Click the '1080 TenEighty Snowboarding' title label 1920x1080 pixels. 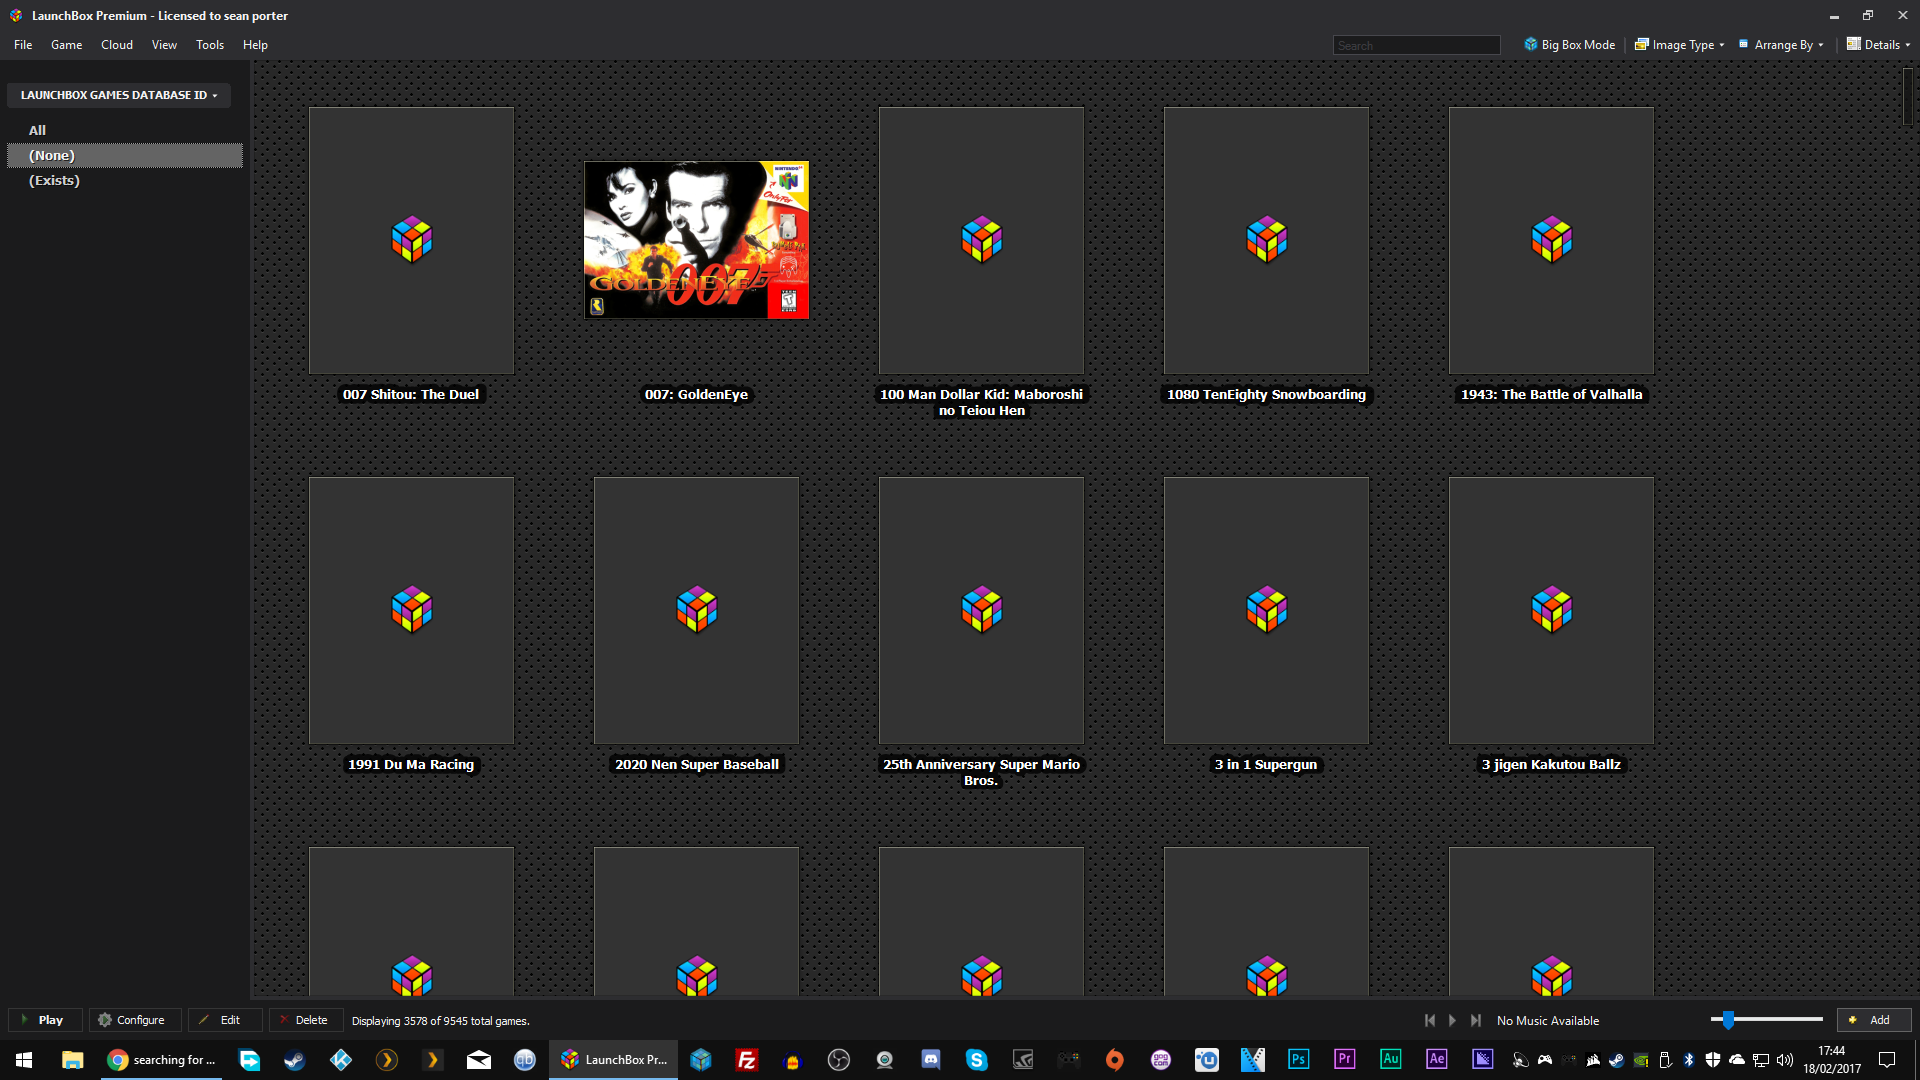click(1266, 394)
